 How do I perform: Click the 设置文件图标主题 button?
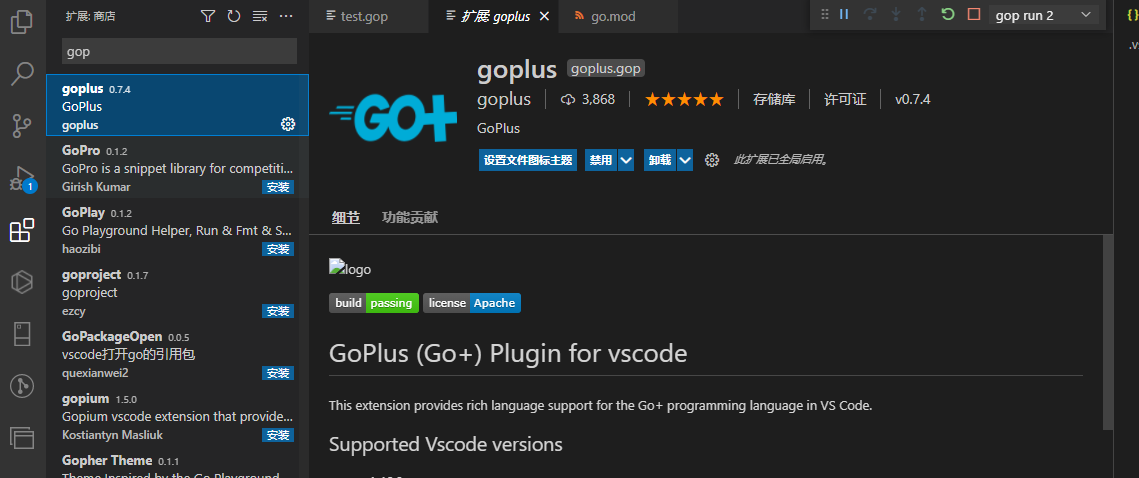(527, 161)
